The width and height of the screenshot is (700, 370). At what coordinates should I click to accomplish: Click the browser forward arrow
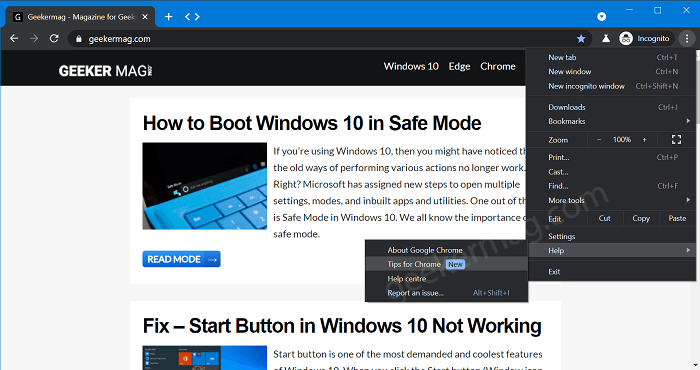click(x=34, y=38)
